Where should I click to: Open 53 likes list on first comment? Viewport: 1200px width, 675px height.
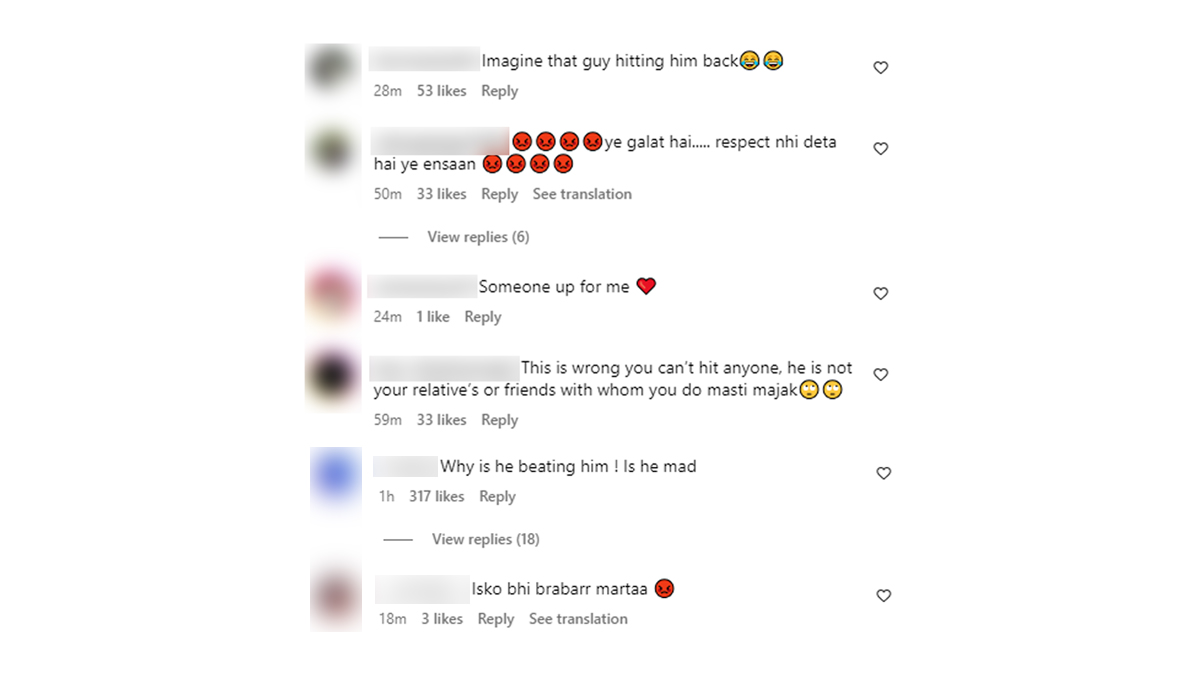coord(442,91)
